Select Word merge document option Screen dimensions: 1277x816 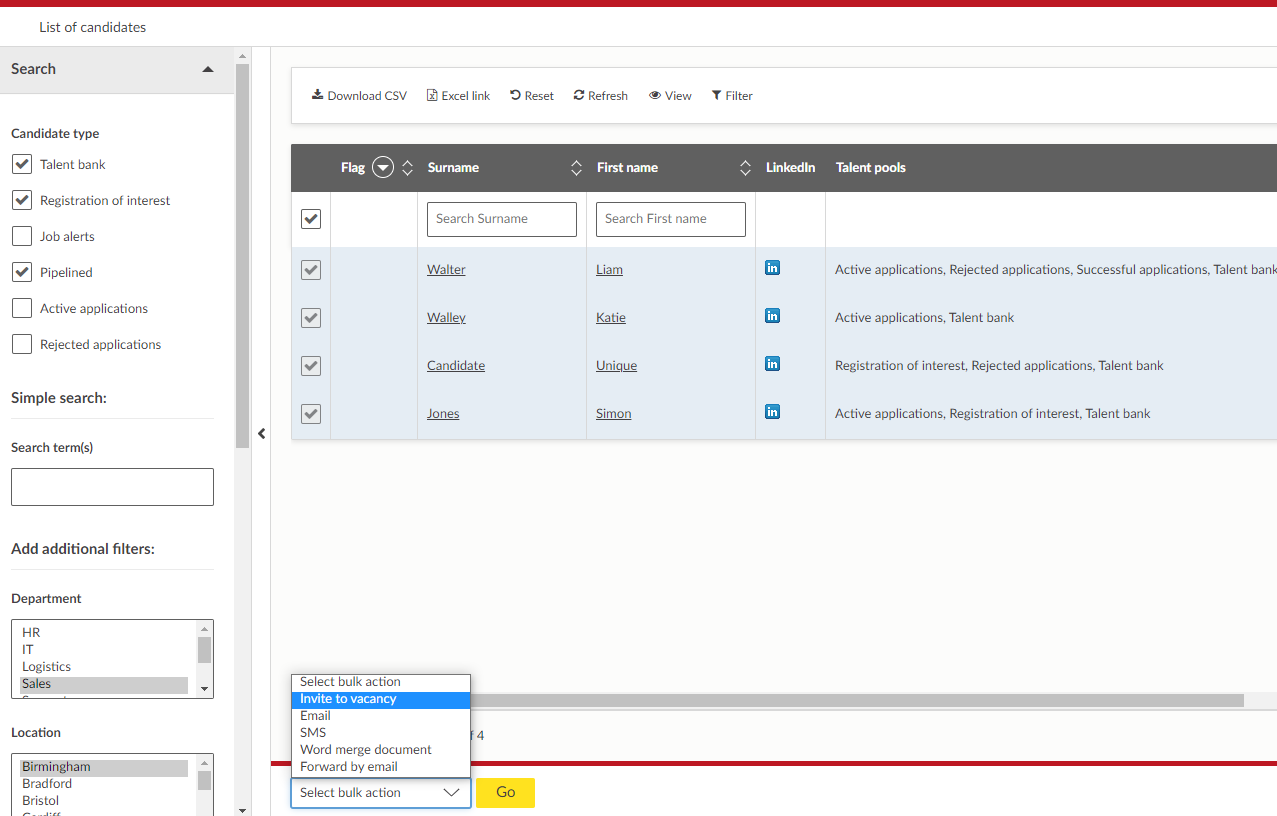click(x=366, y=750)
